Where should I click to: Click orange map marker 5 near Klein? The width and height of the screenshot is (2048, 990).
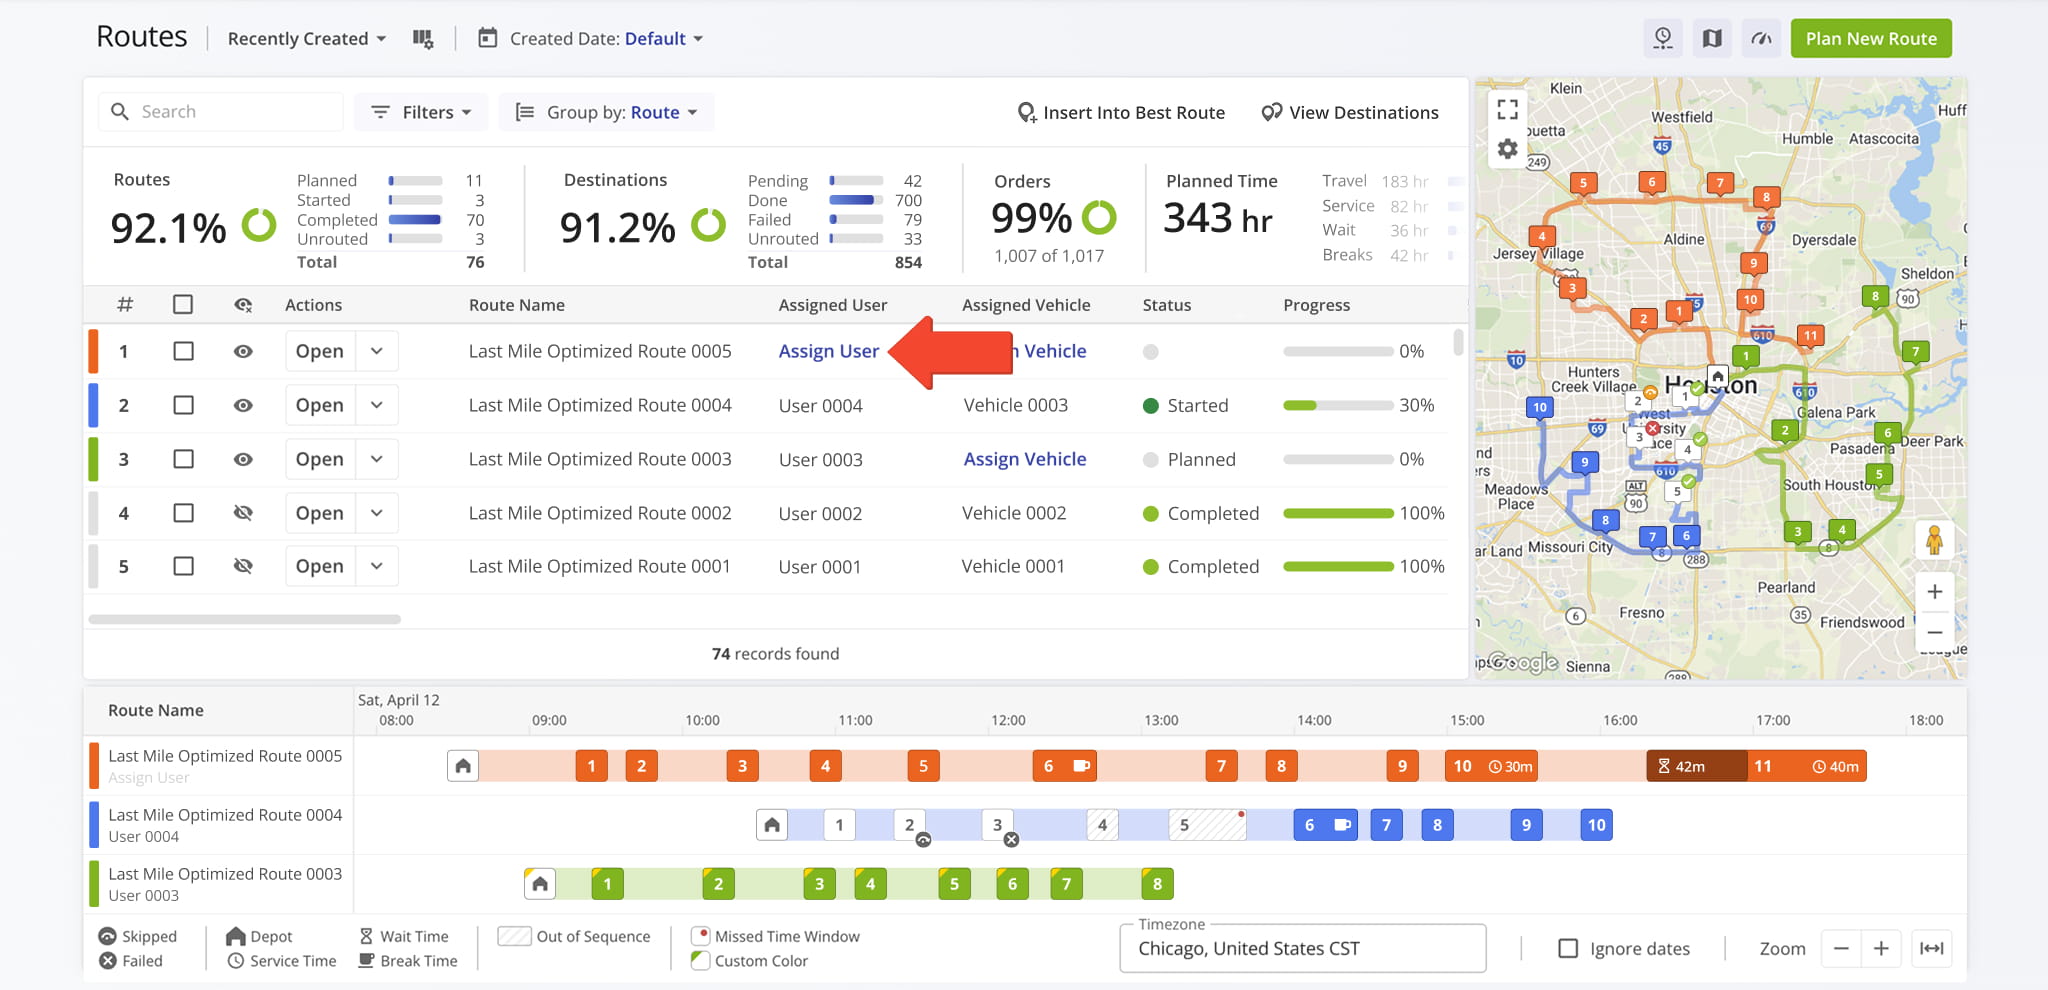[1582, 183]
